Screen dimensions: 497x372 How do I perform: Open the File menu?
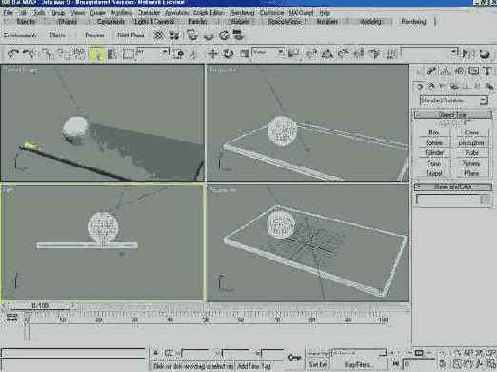[8, 13]
